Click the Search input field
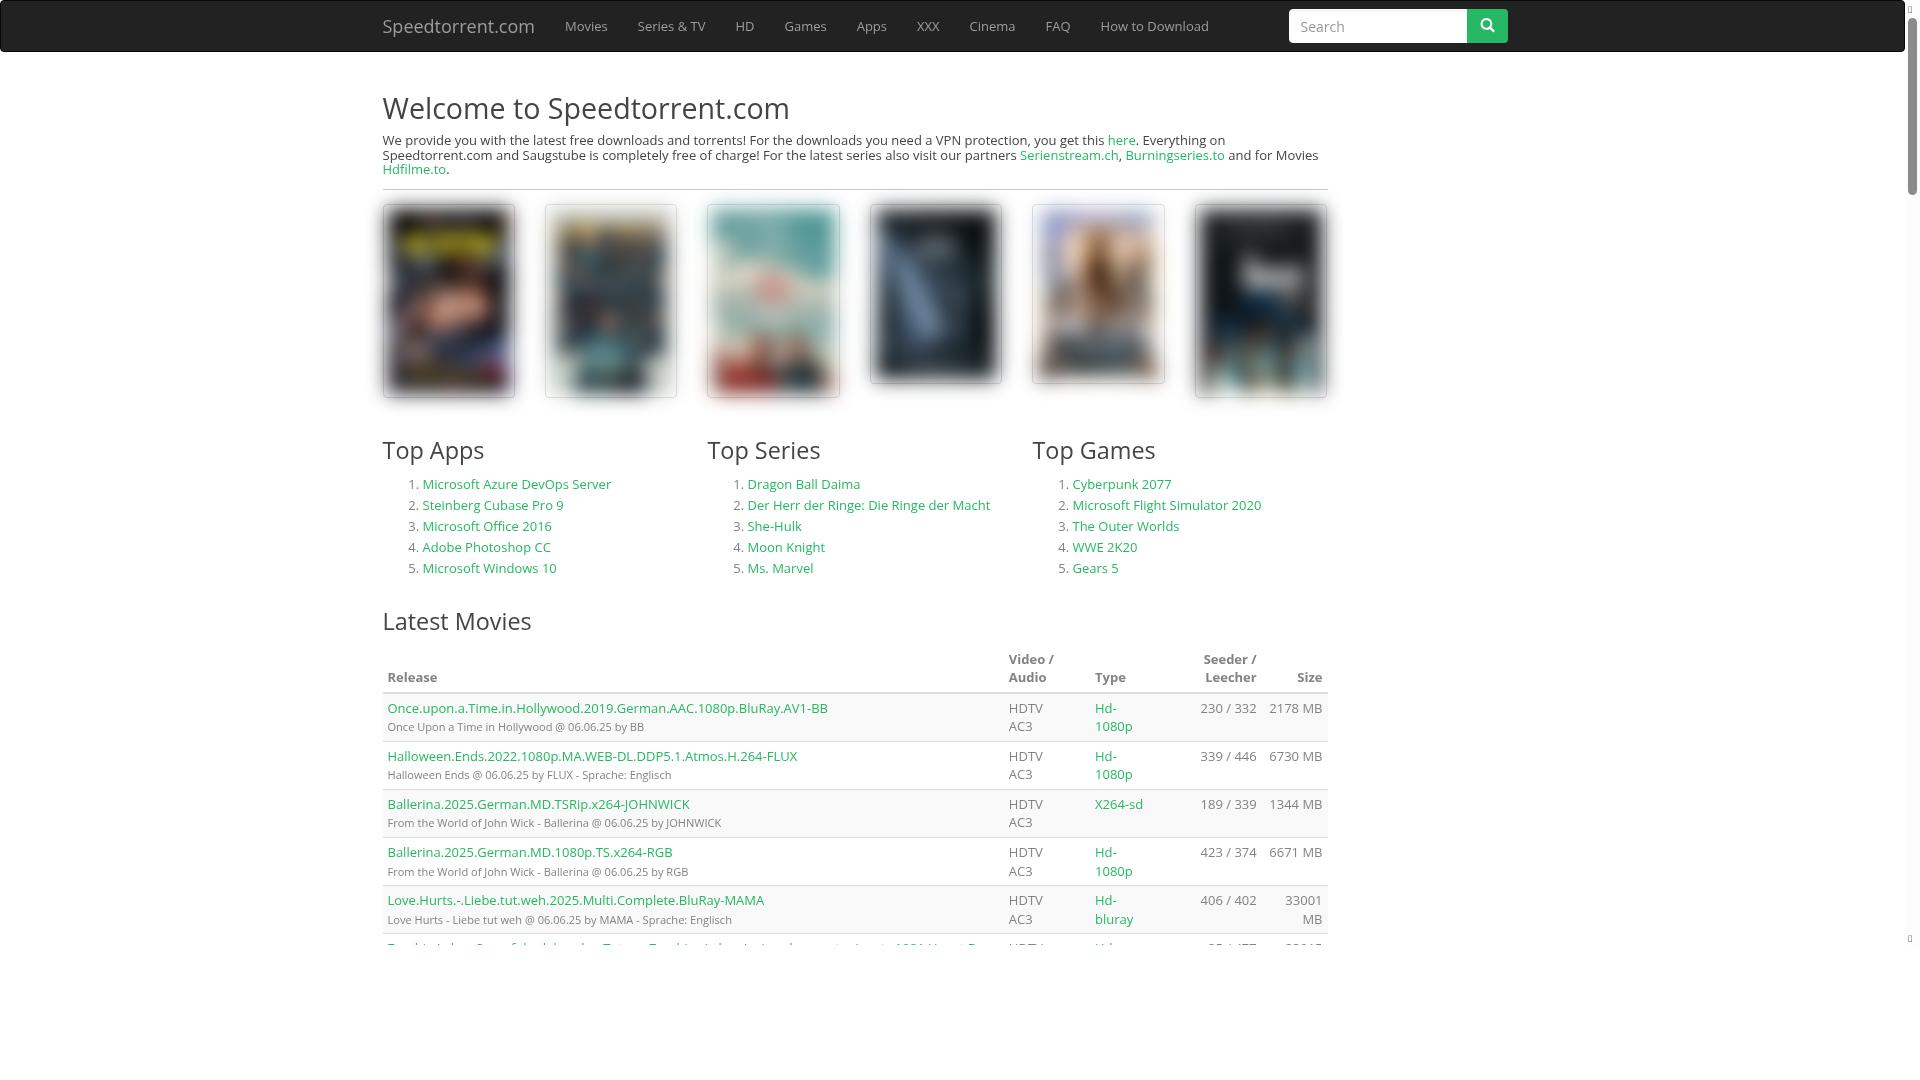This screenshot has height=1080, width=1920. 1377,26
